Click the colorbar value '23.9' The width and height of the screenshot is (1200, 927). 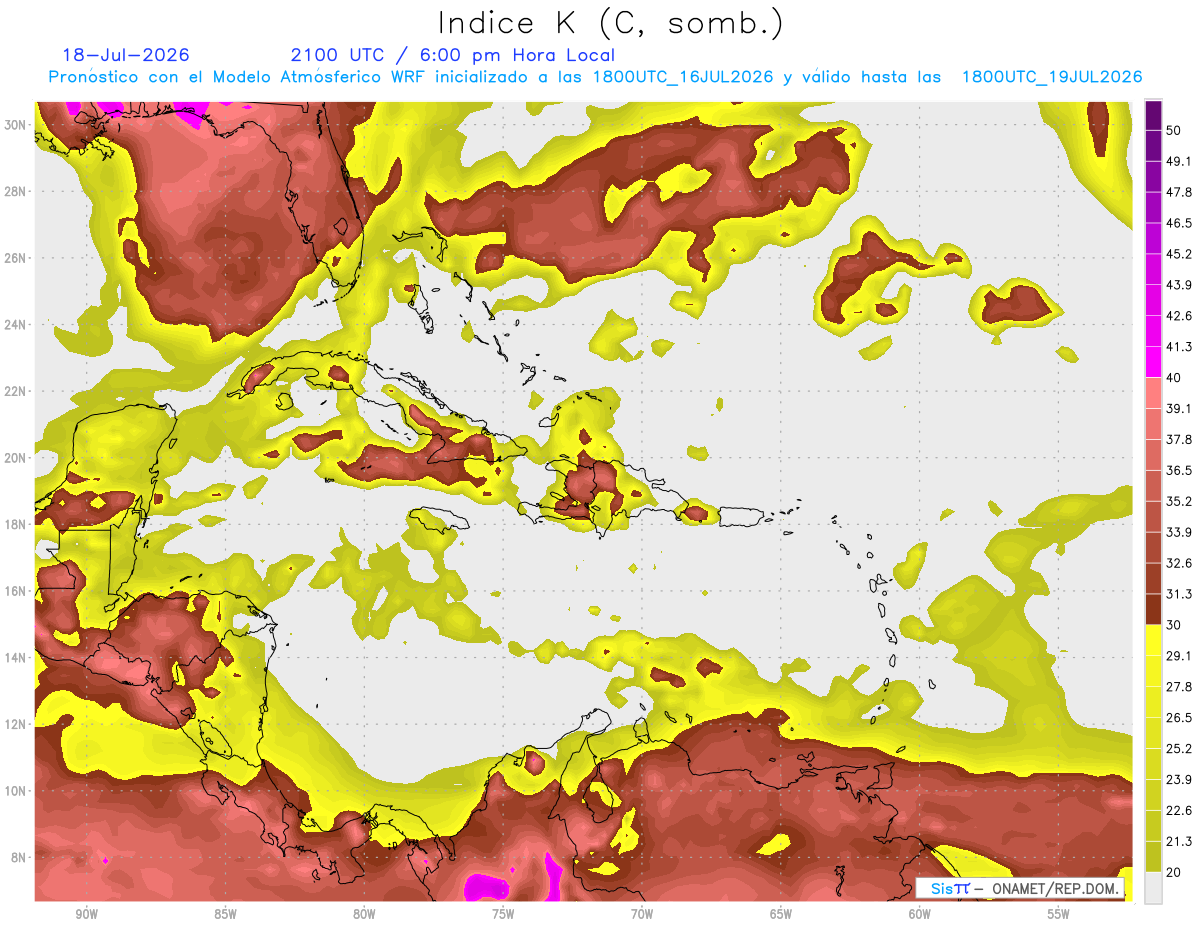pos(1179,780)
